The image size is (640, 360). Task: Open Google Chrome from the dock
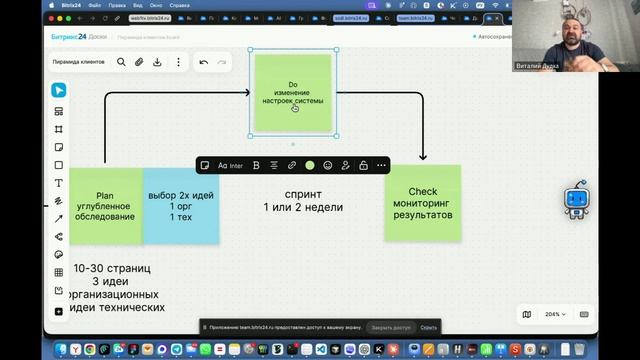point(90,349)
